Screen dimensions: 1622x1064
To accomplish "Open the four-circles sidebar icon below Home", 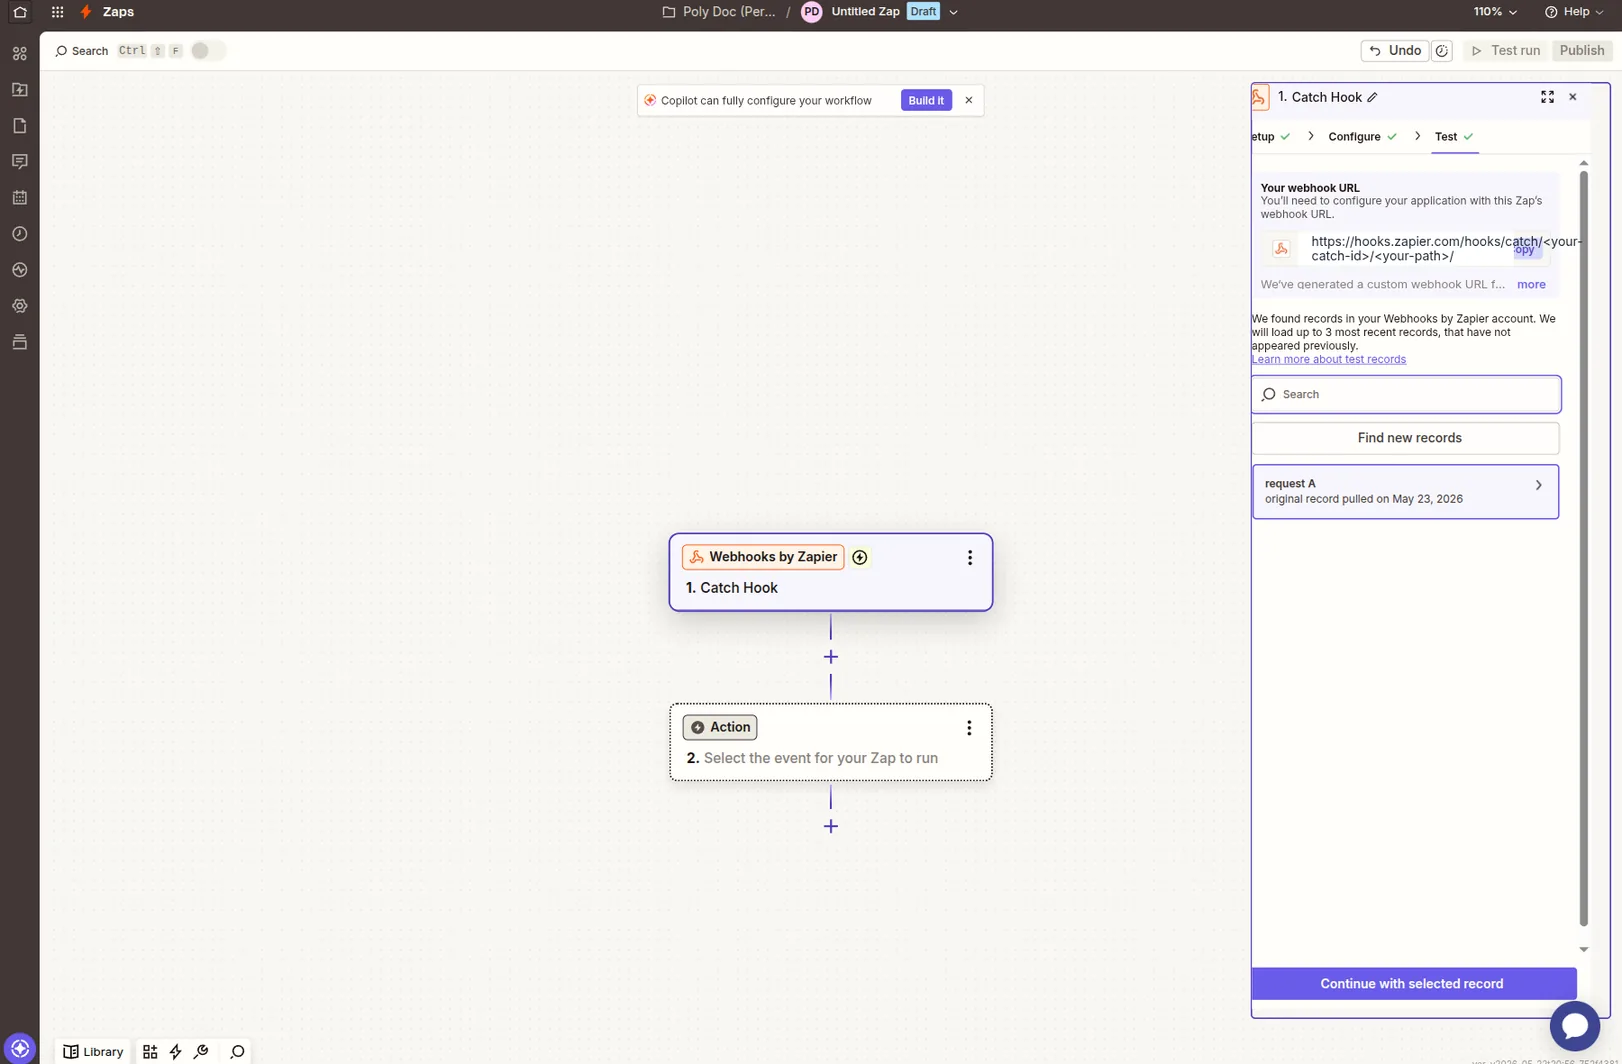I will coord(19,54).
